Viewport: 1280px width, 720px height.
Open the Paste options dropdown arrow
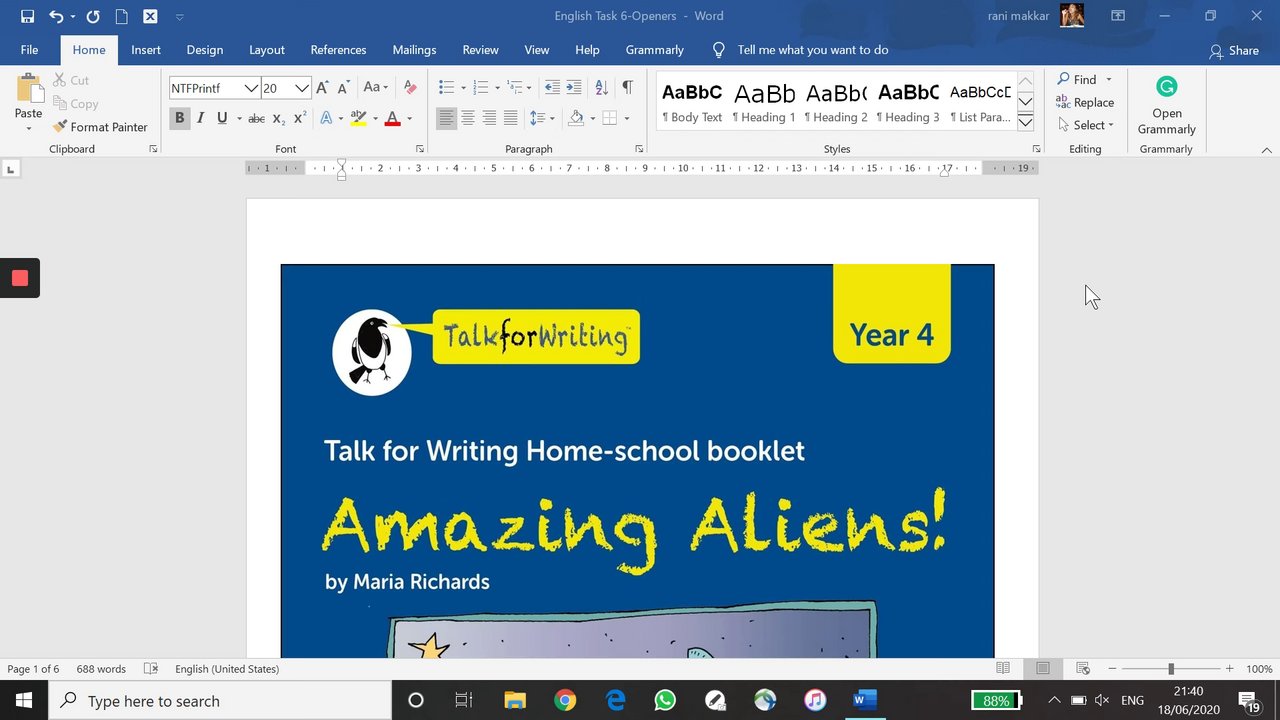[x=28, y=129]
